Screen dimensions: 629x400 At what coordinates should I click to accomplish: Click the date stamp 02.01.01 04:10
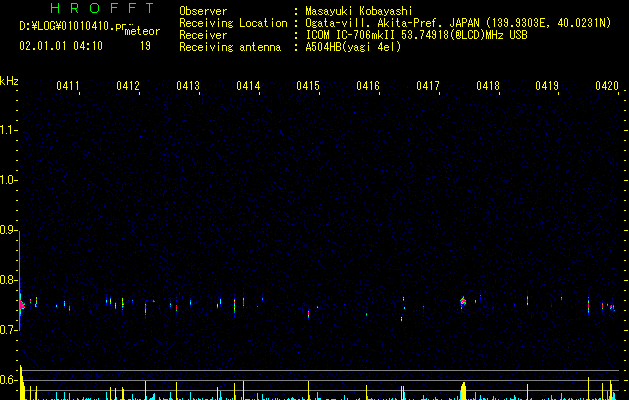coord(61,46)
